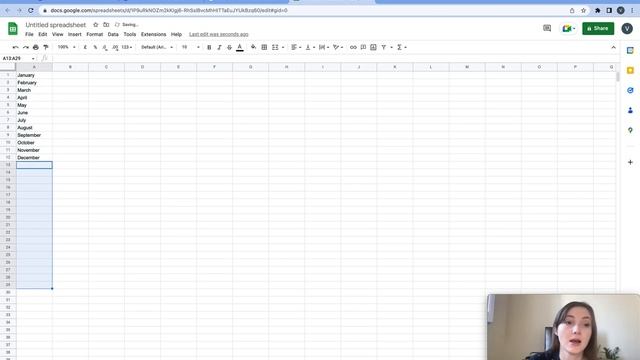This screenshot has height=360, width=640.
Task: Open Google Maps side panel icon
Action: [x=630, y=130]
